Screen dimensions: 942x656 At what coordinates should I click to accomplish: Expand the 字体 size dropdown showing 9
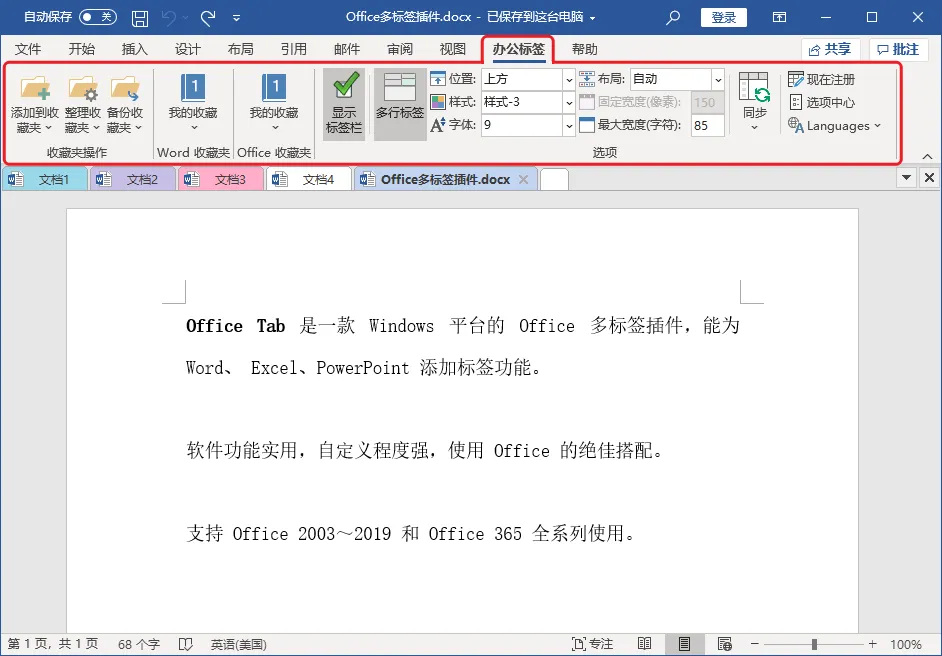pyautogui.click(x=569, y=126)
